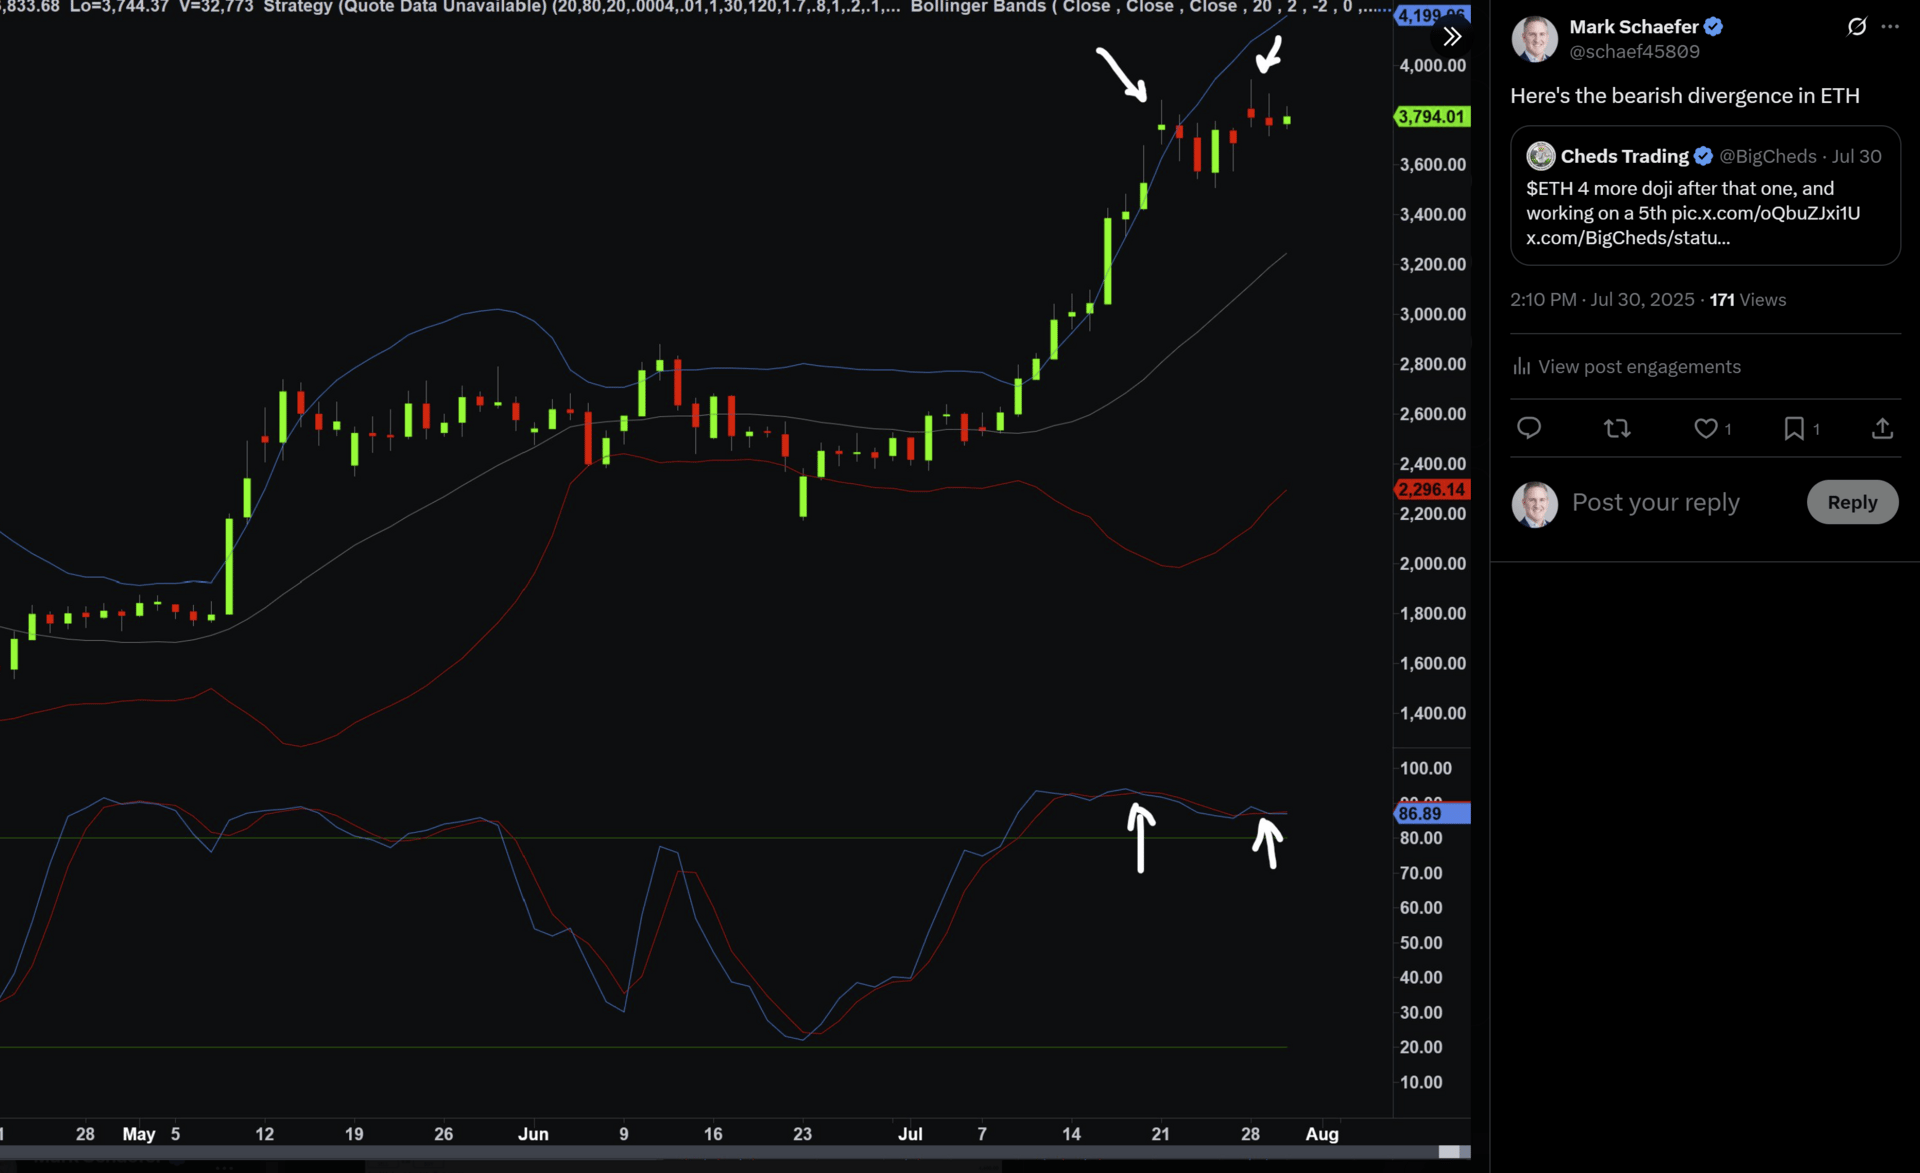Open the three-dot more options menu
This screenshot has width=1920, height=1173.
[1890, 27]
